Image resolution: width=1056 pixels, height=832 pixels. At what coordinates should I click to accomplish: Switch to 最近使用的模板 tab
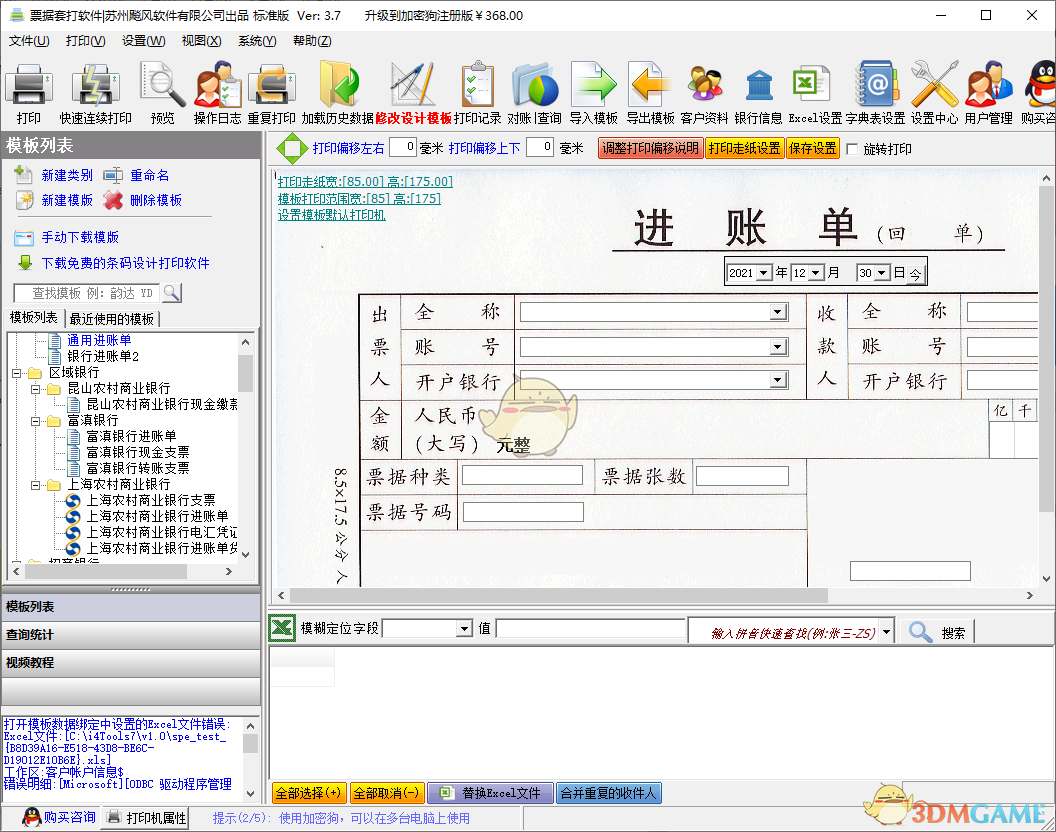111,319
